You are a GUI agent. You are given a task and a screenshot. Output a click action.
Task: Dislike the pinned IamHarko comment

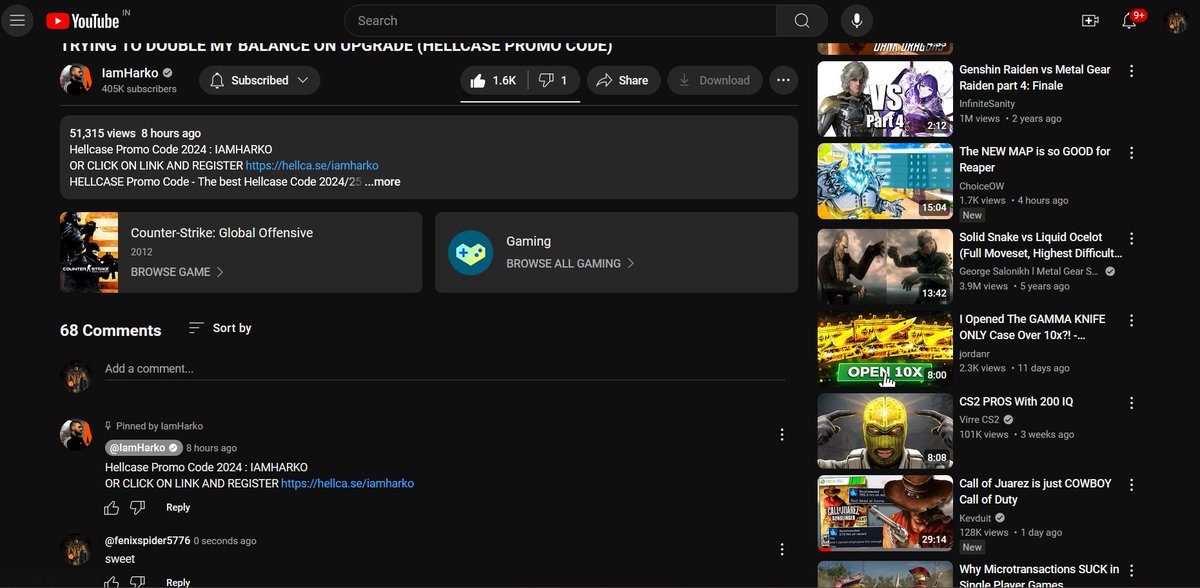tap(139, 508)
